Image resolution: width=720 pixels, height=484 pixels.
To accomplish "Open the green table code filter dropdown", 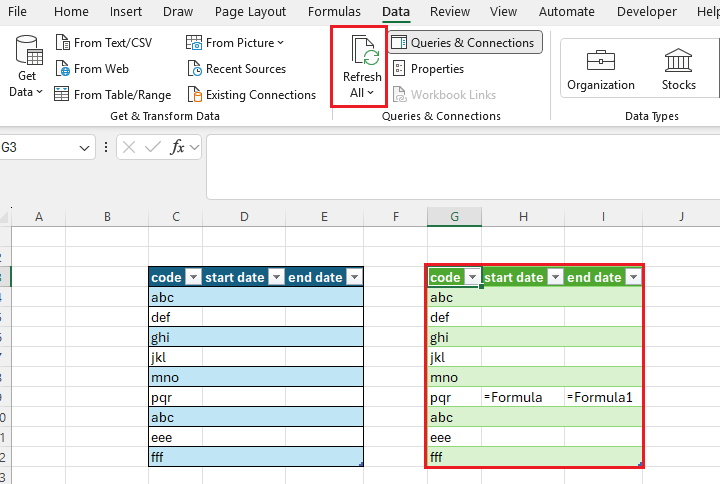I will (472, 277).
